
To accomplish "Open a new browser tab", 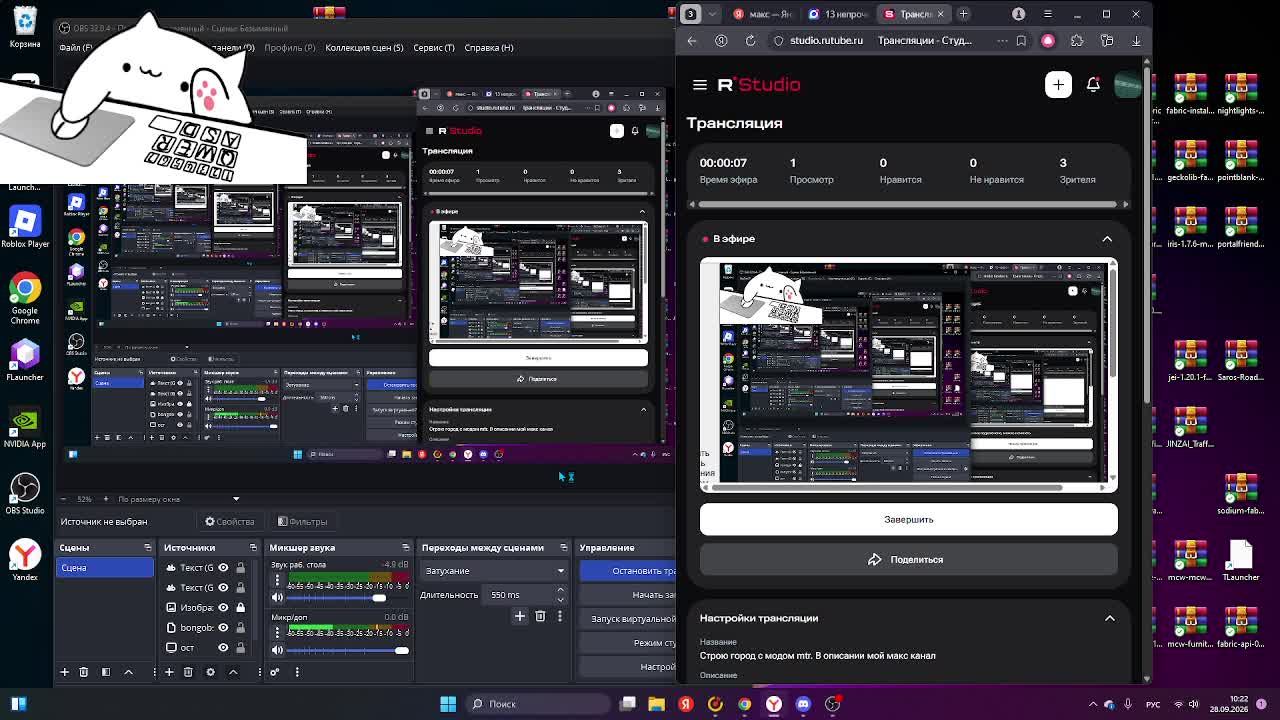I will coord(963,14).
